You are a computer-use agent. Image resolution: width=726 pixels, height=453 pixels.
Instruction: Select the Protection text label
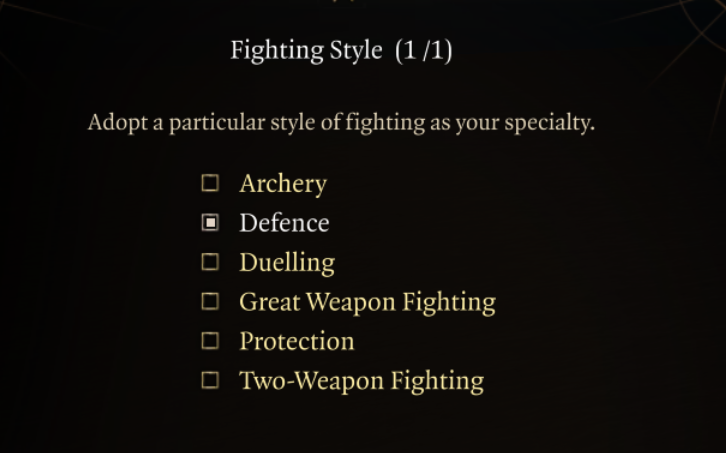click(x=296, y=341)
